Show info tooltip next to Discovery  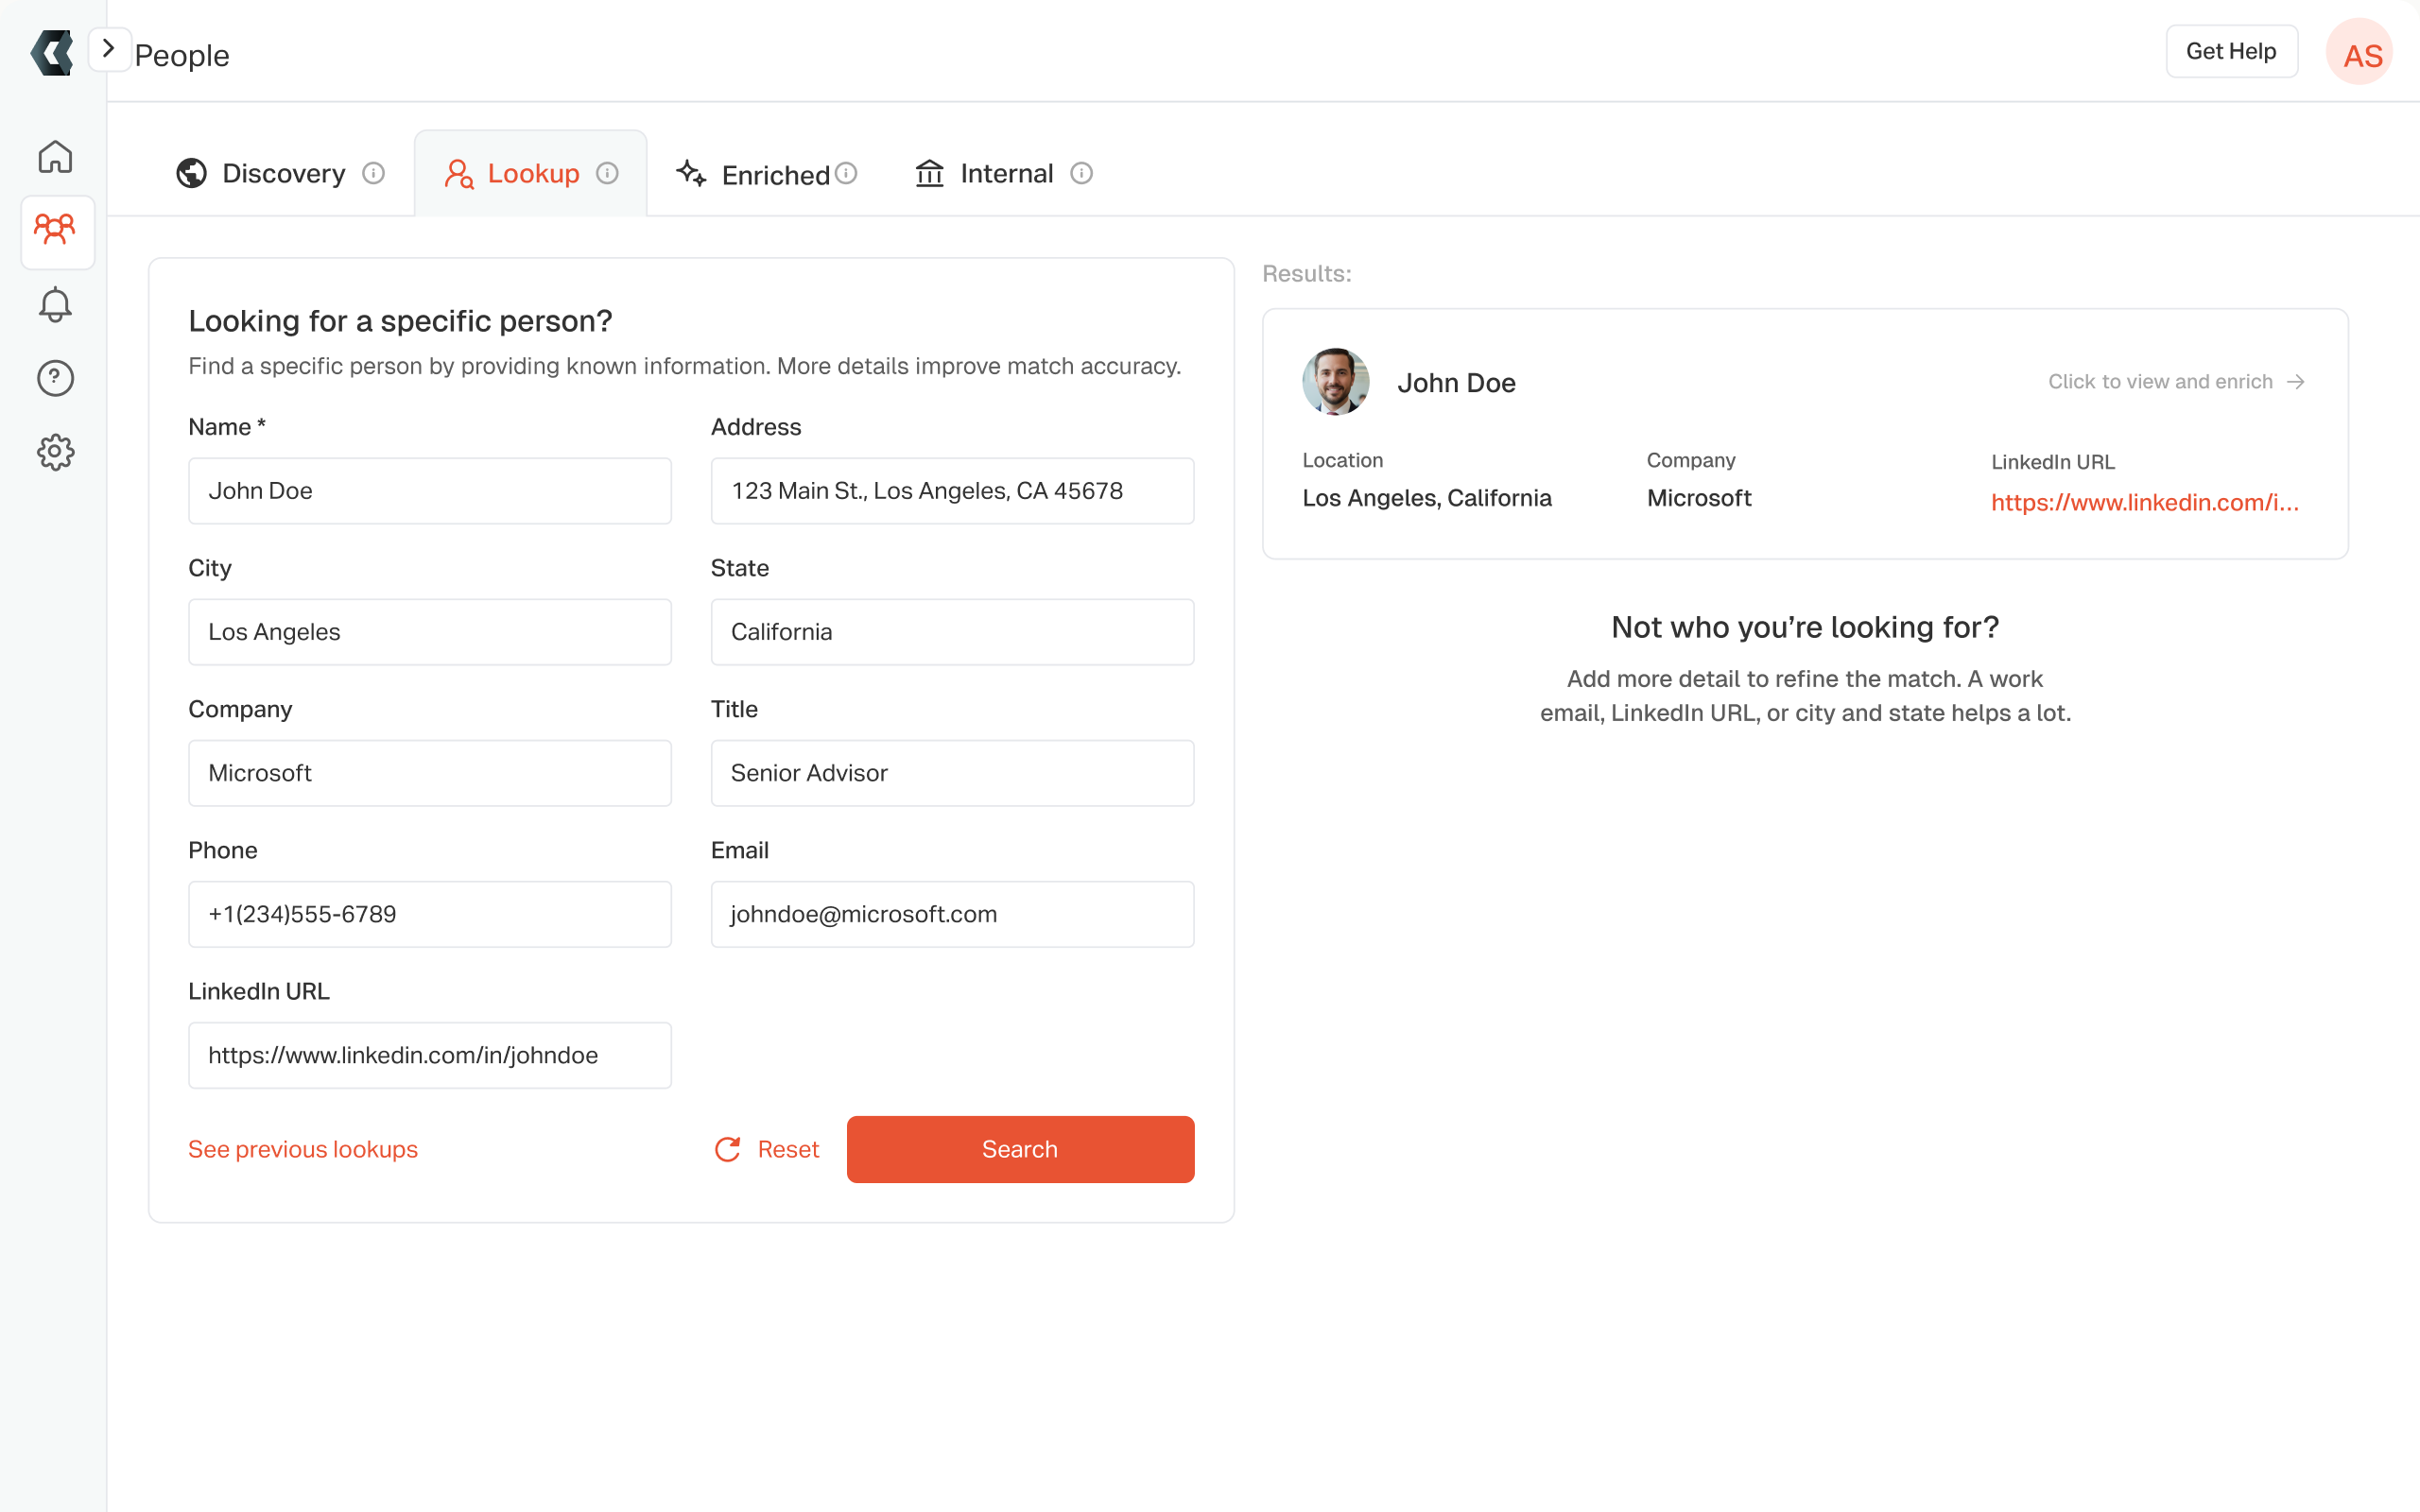374,173
